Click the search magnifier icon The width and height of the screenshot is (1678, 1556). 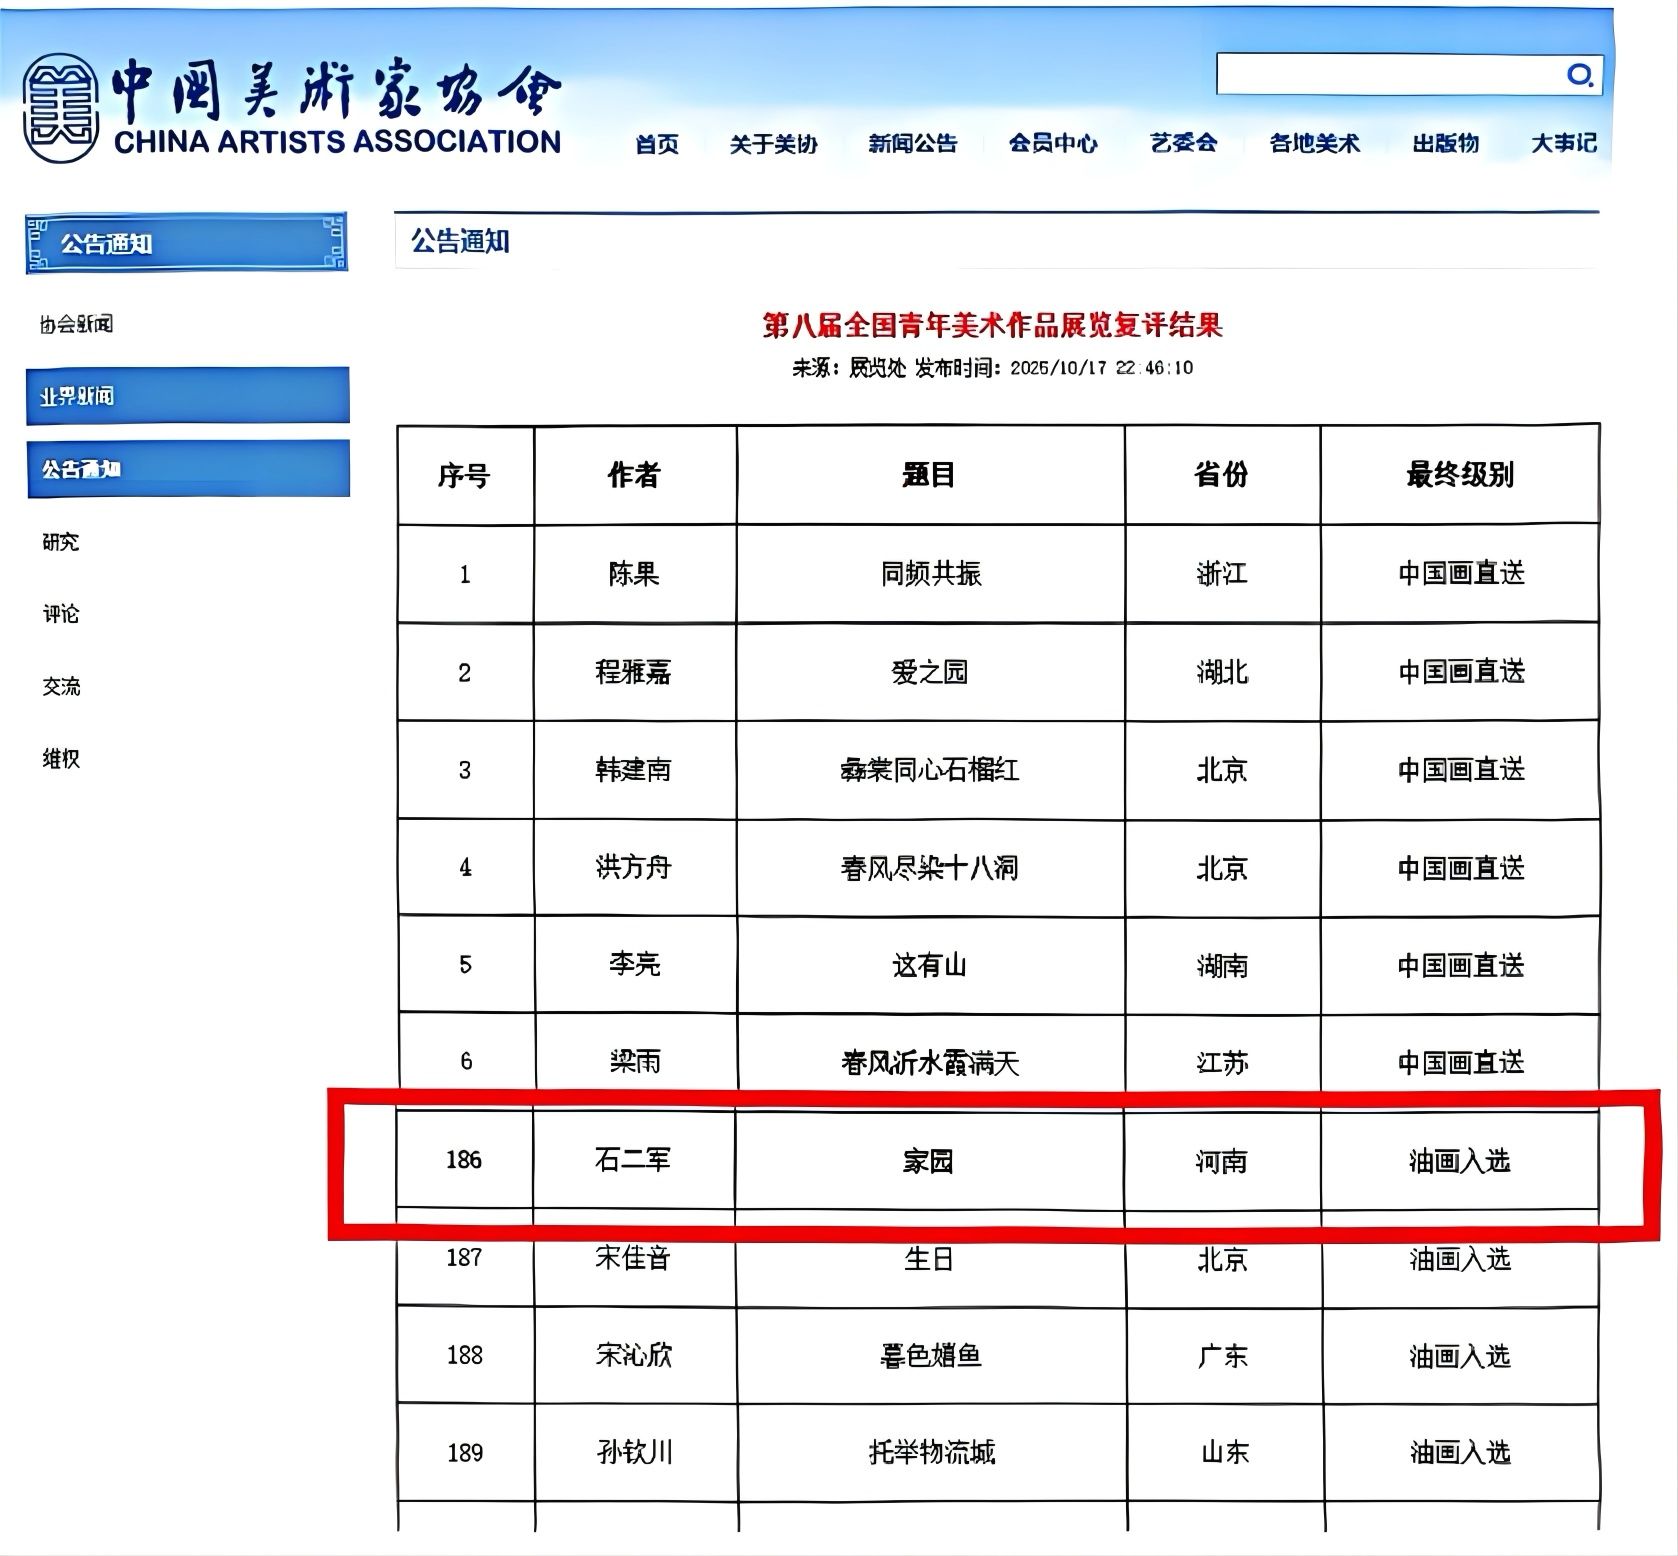tap(1579, 75)
